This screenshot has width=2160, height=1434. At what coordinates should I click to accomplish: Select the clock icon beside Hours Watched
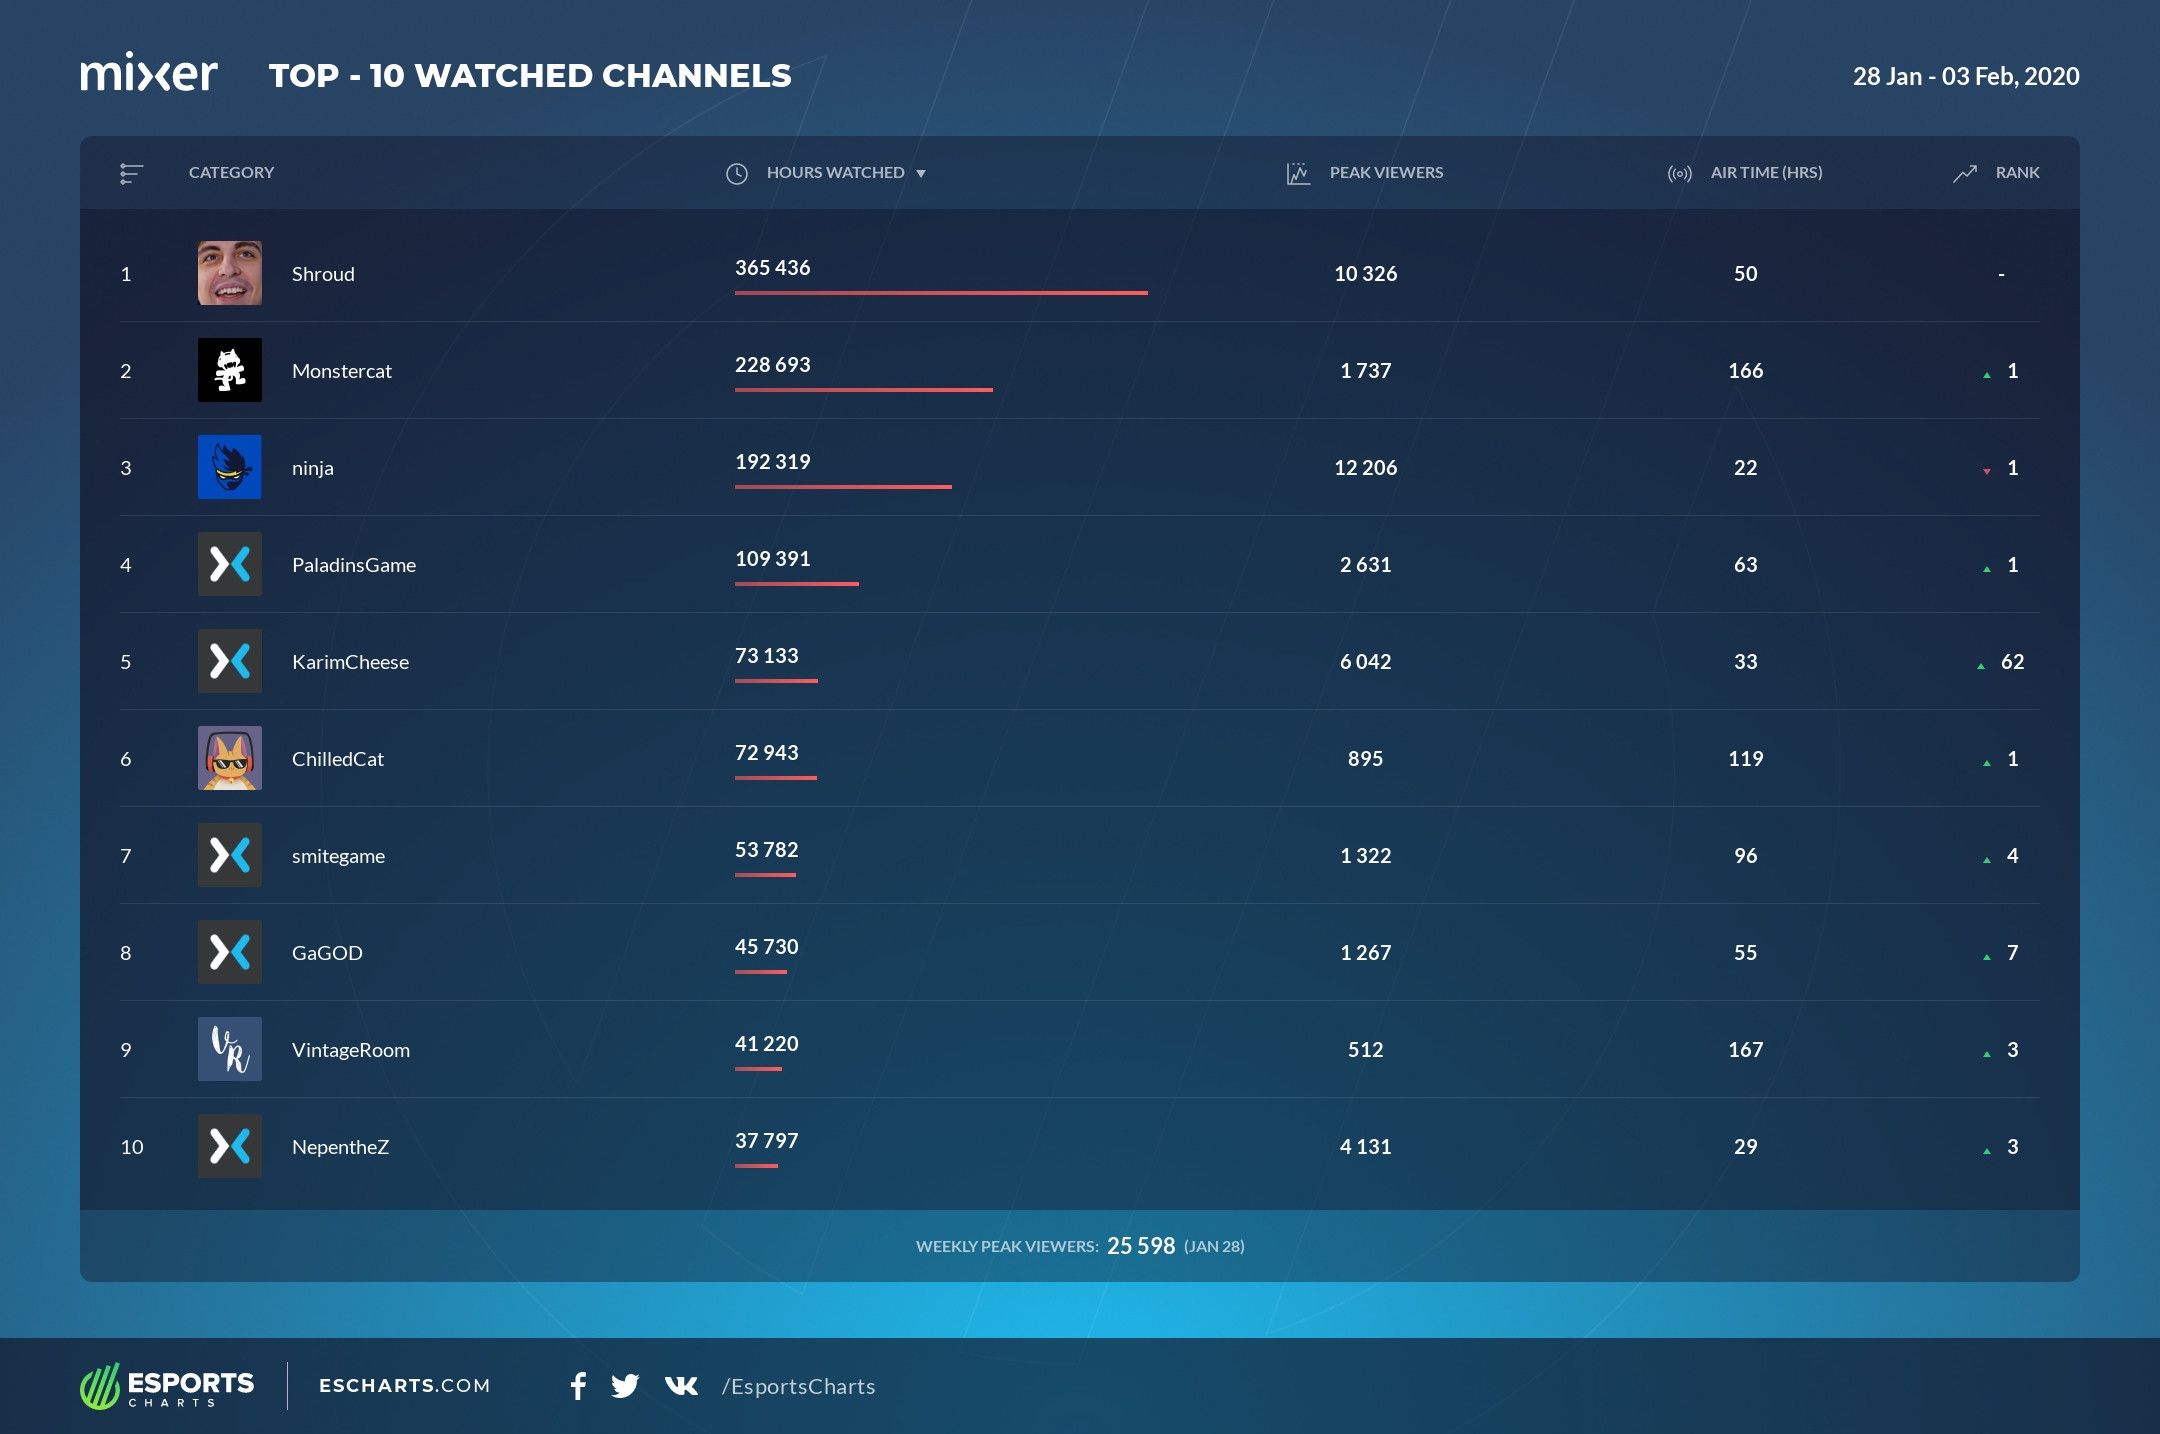(x=737, y=172)
